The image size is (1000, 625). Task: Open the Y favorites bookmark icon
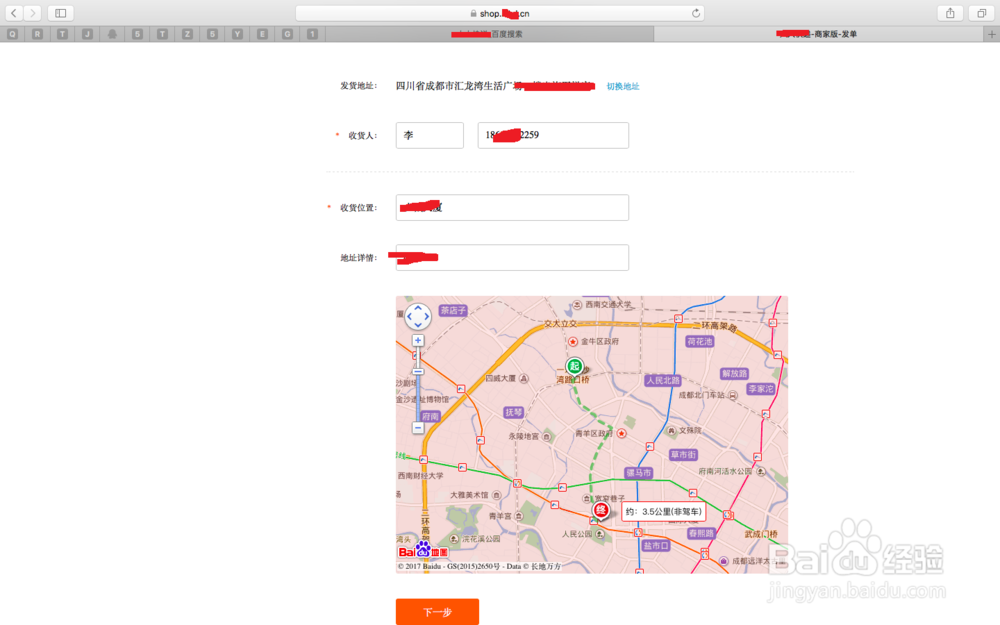[237, 34]
